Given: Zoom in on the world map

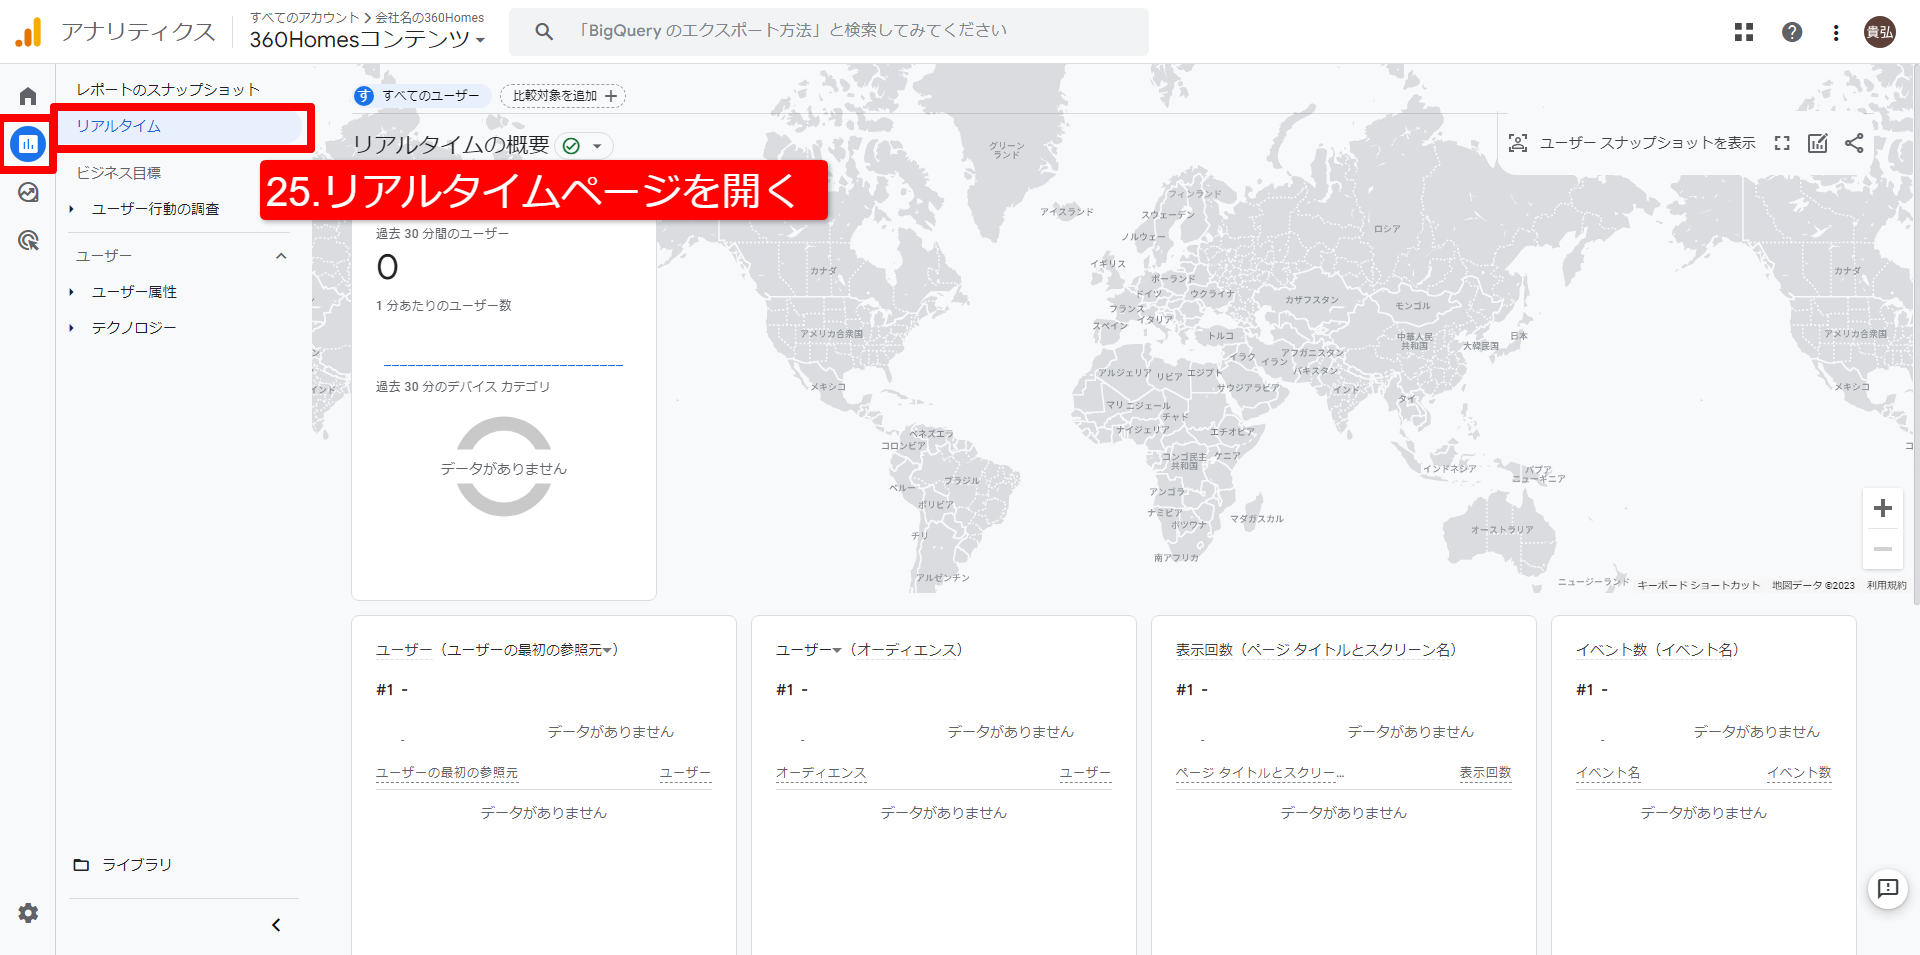Looking at the screenshot, I should [x=1882, y=508].
